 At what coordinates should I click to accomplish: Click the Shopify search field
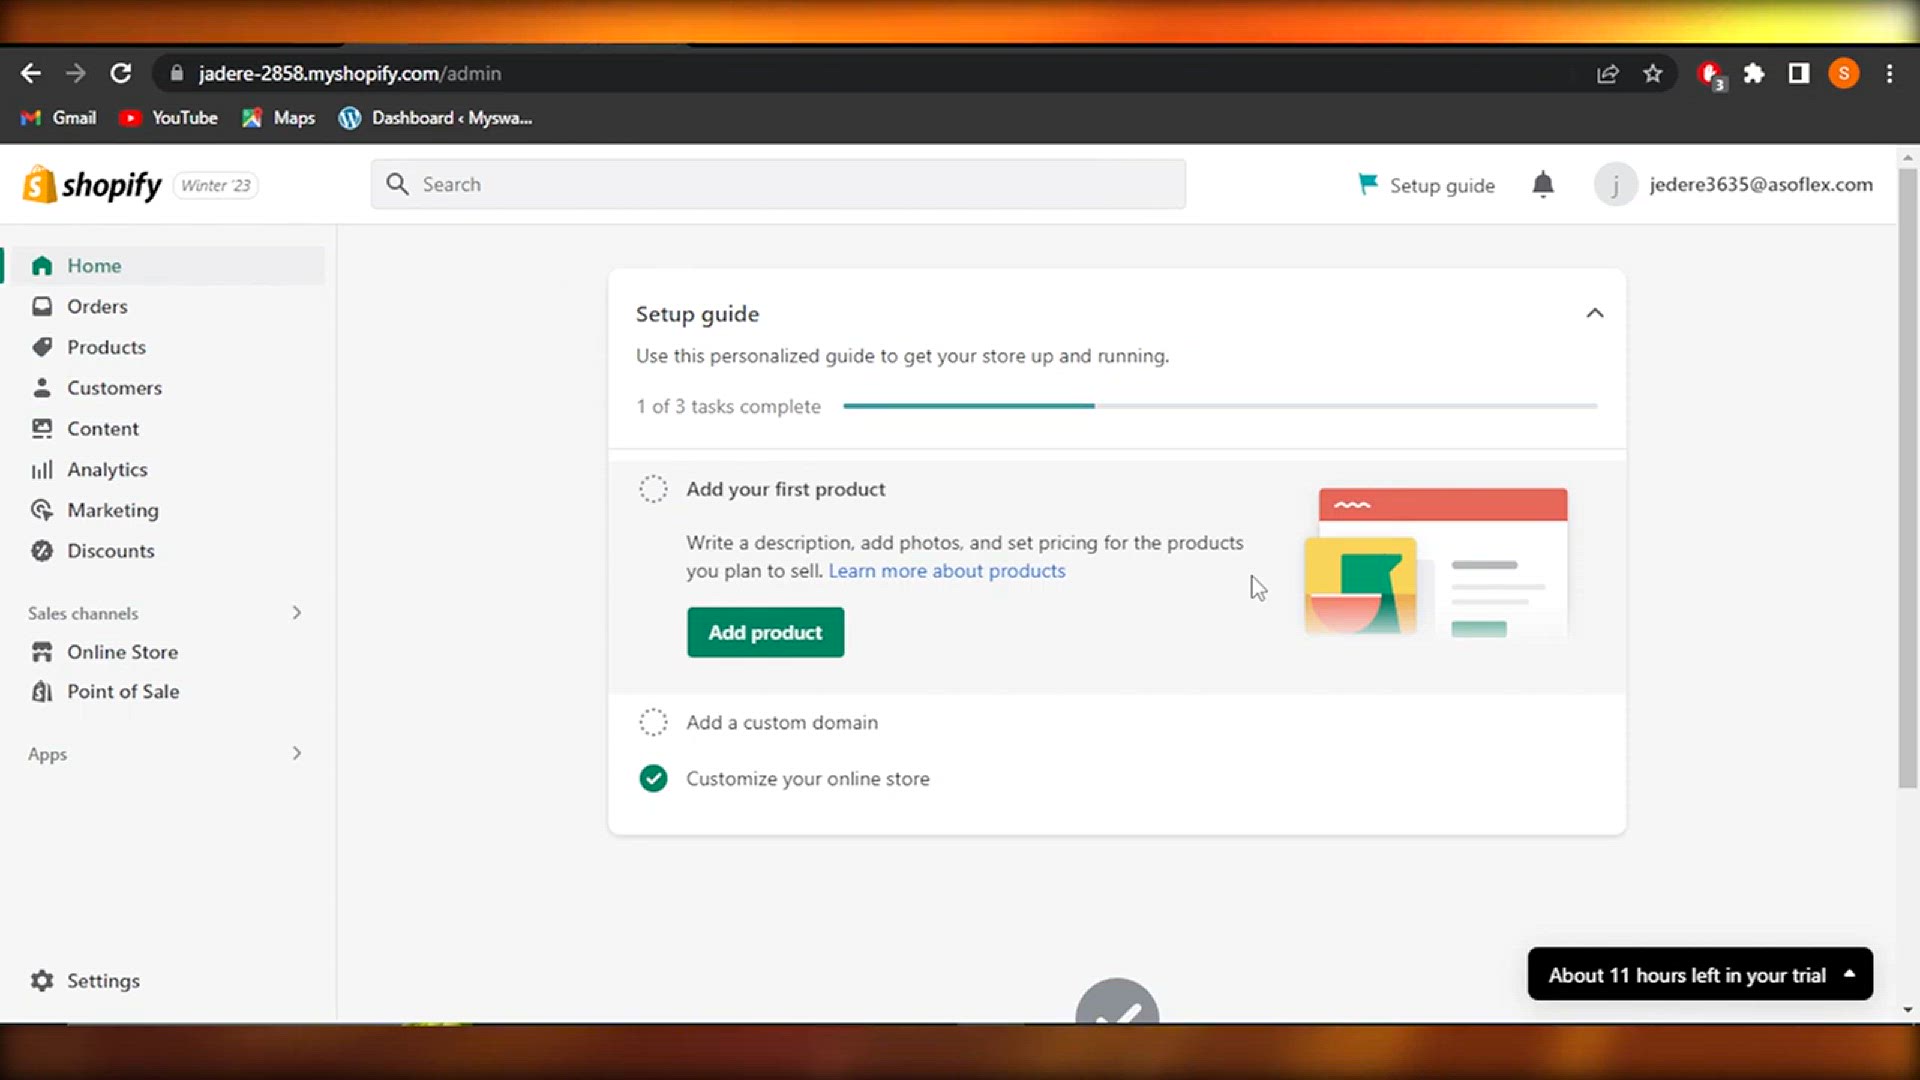(778, 184)
